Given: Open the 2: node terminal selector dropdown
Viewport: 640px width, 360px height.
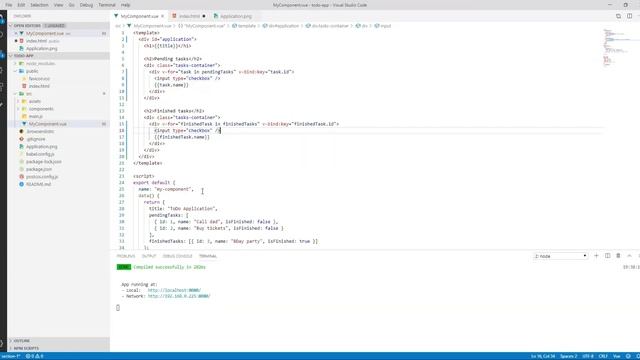Looking at the screenshot, I should click(x=560, y=256).
